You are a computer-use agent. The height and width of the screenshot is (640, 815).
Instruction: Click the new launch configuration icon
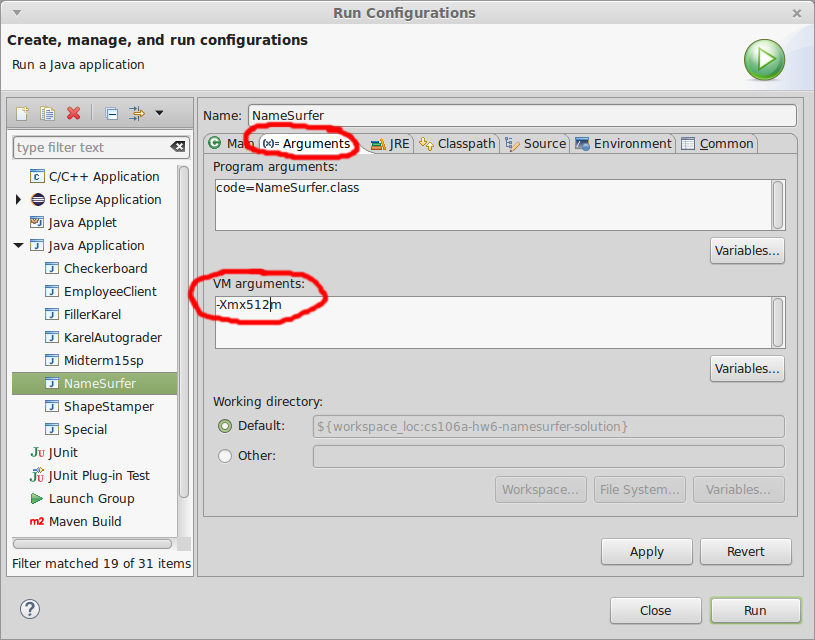[x=22, y=113]
